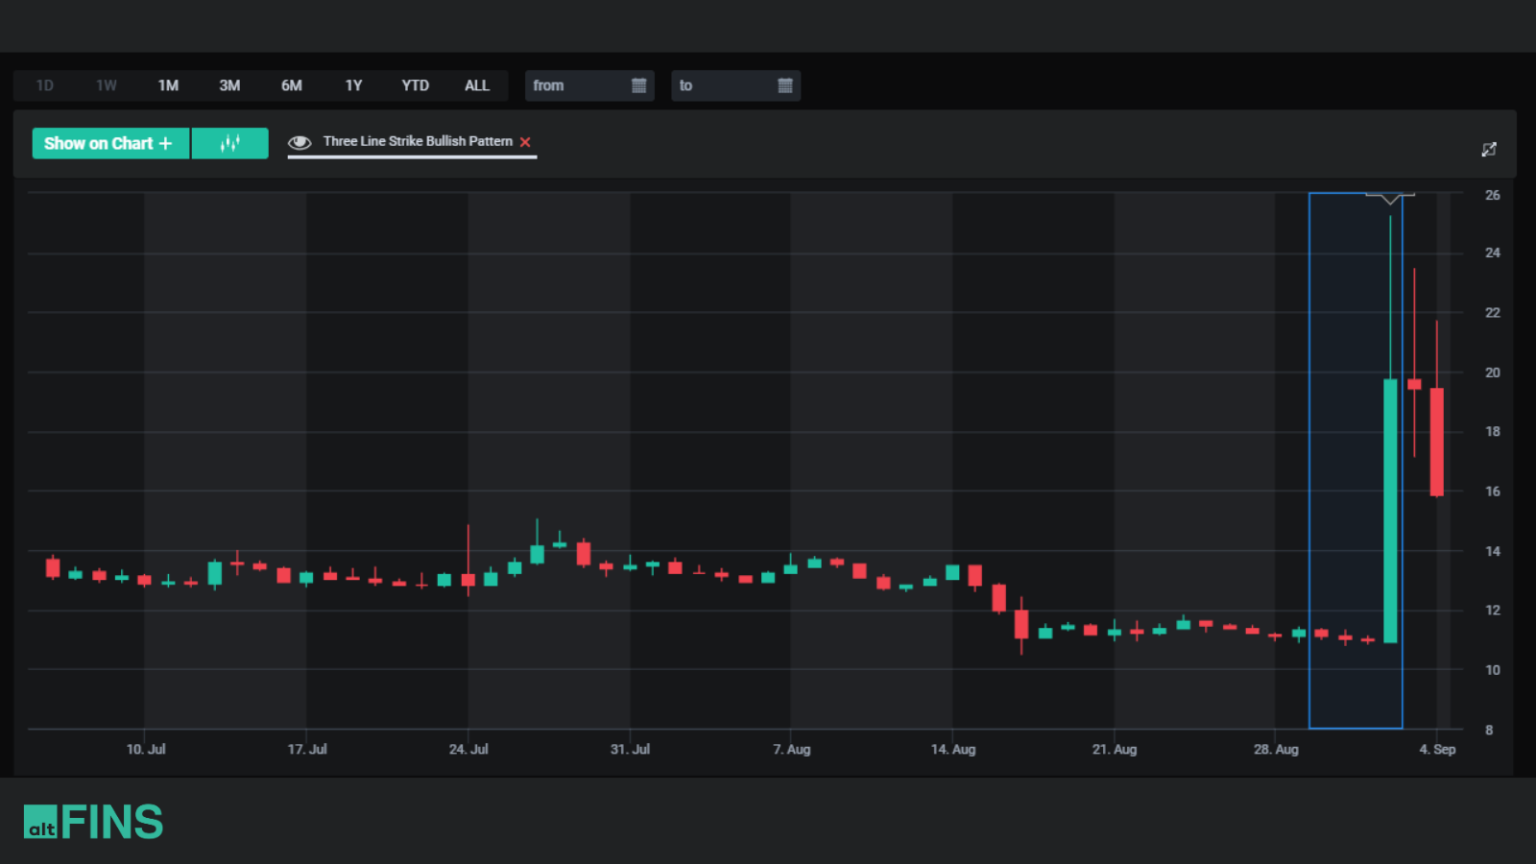Remove Three Line Strike Bullish Pattern with red X
This screenshot has width=1536, height=864.
(525, 142)
